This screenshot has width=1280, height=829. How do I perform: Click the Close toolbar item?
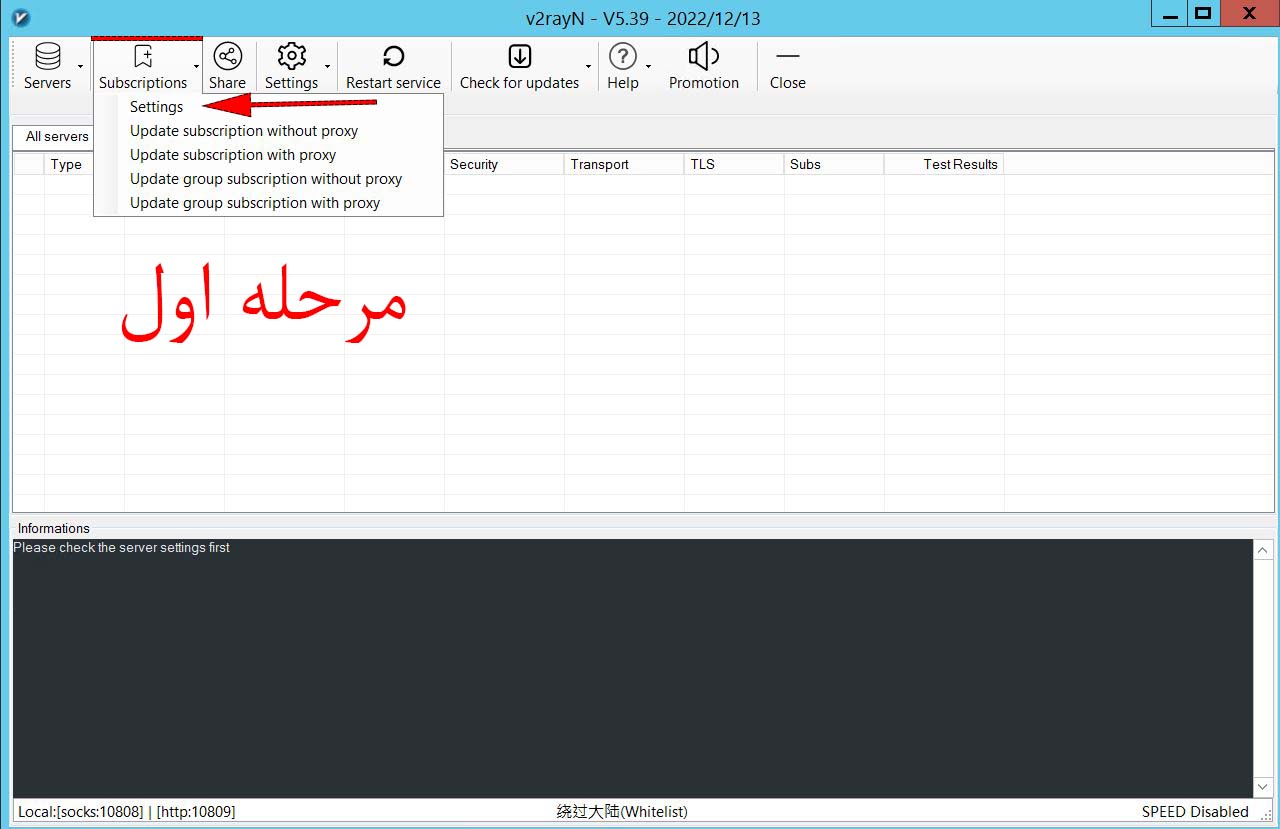tap(788, 67)
